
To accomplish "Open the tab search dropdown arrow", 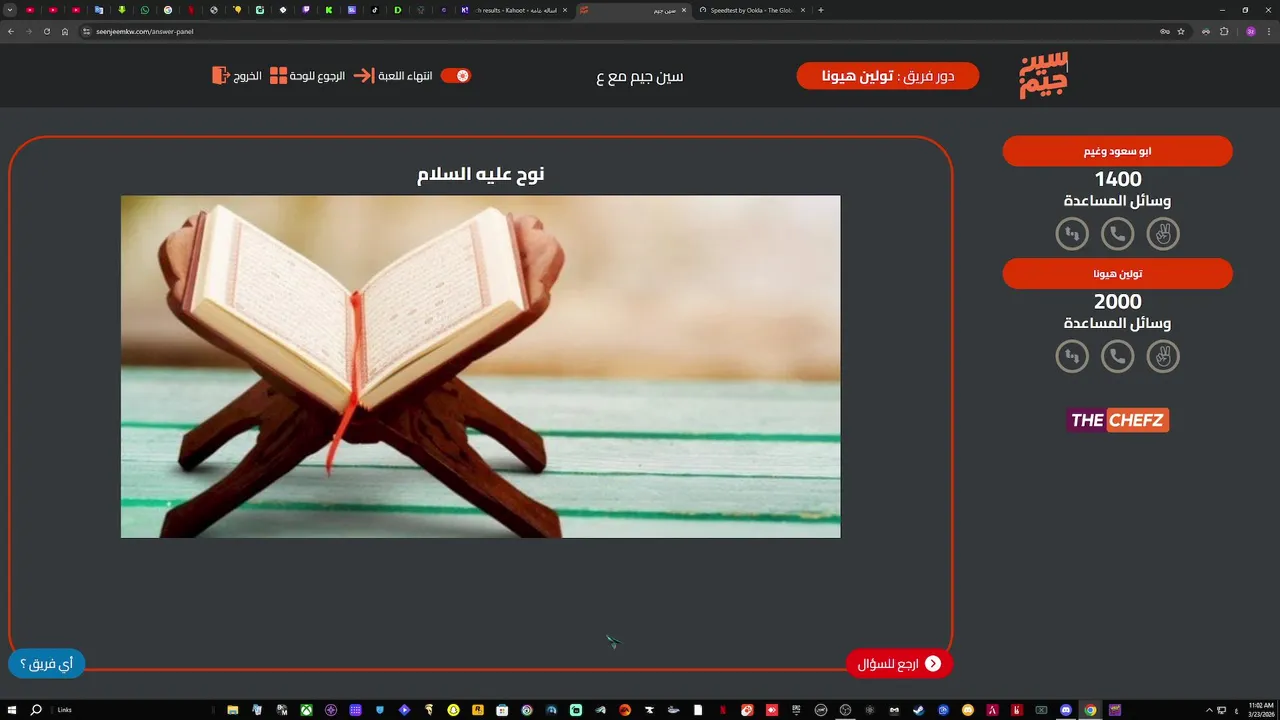I will tap(10, 10).
